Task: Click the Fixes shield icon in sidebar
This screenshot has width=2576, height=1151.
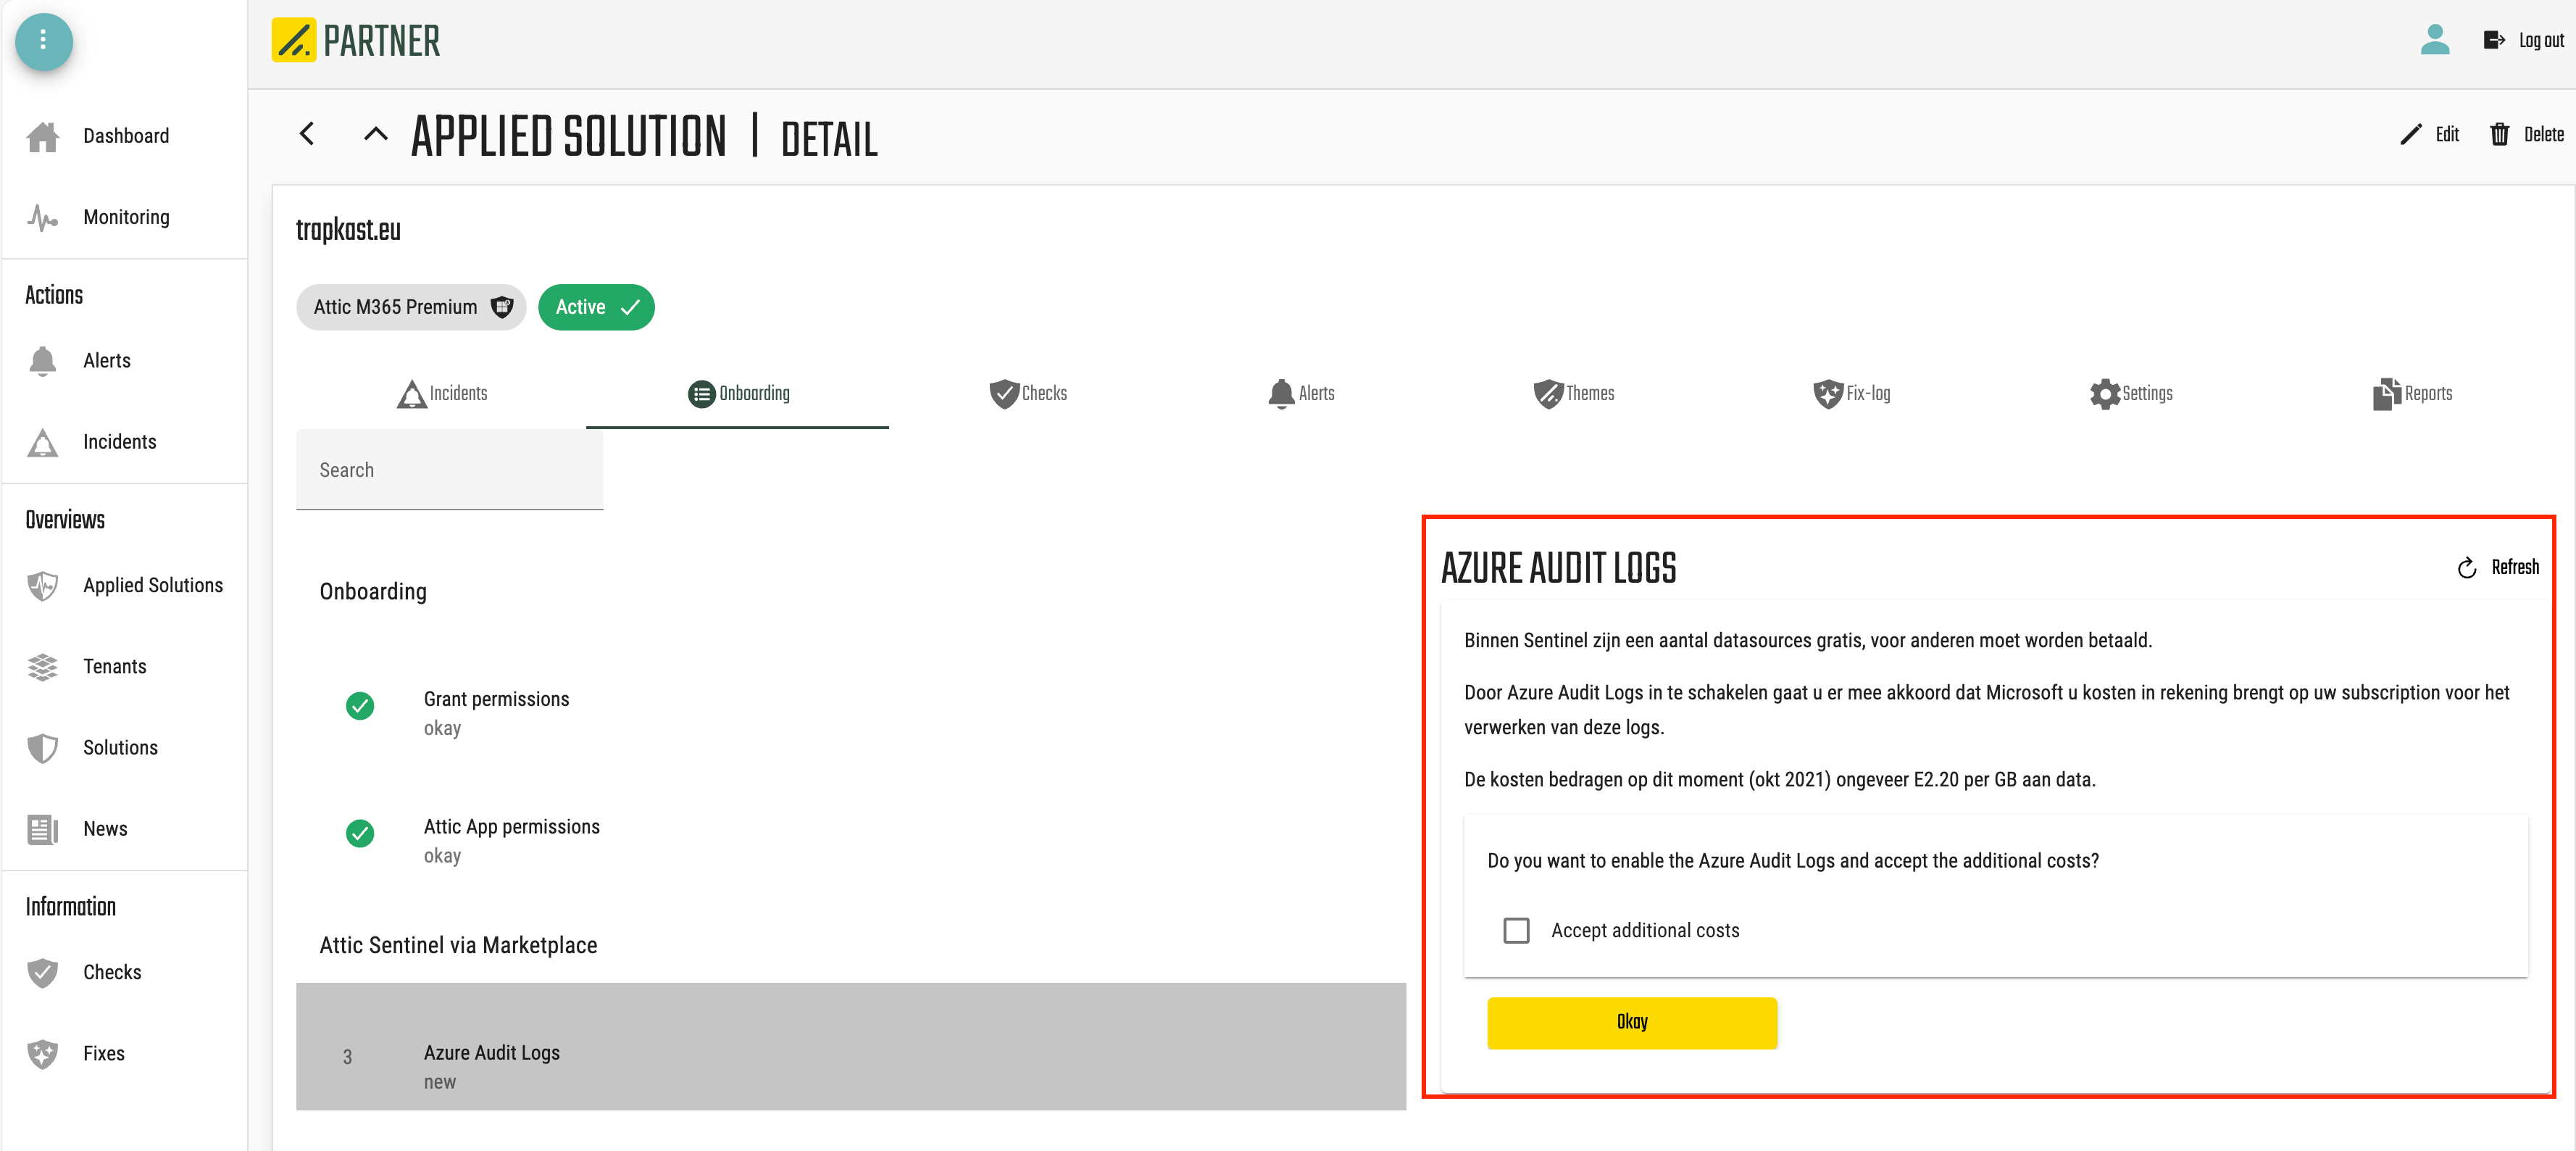Action: pyautogui.click(x=43, y=1054)
